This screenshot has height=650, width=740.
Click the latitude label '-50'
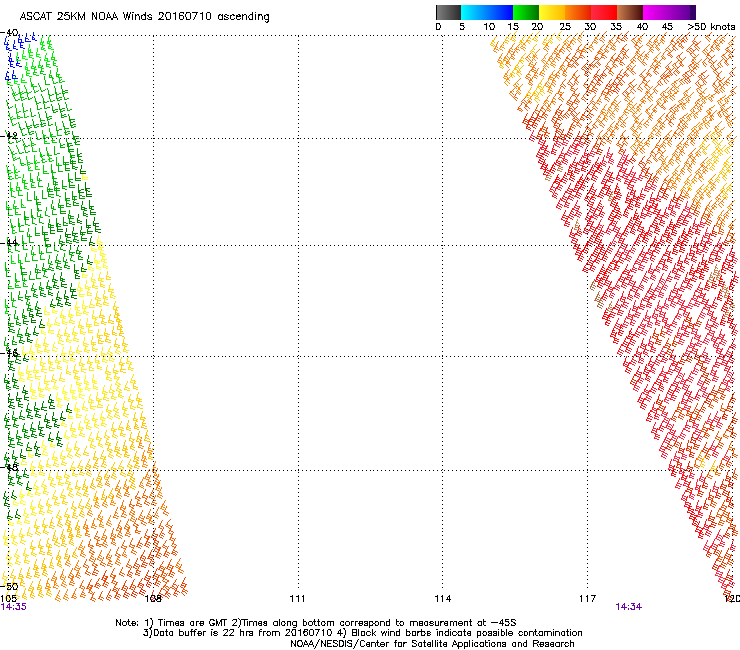[10, 586]
